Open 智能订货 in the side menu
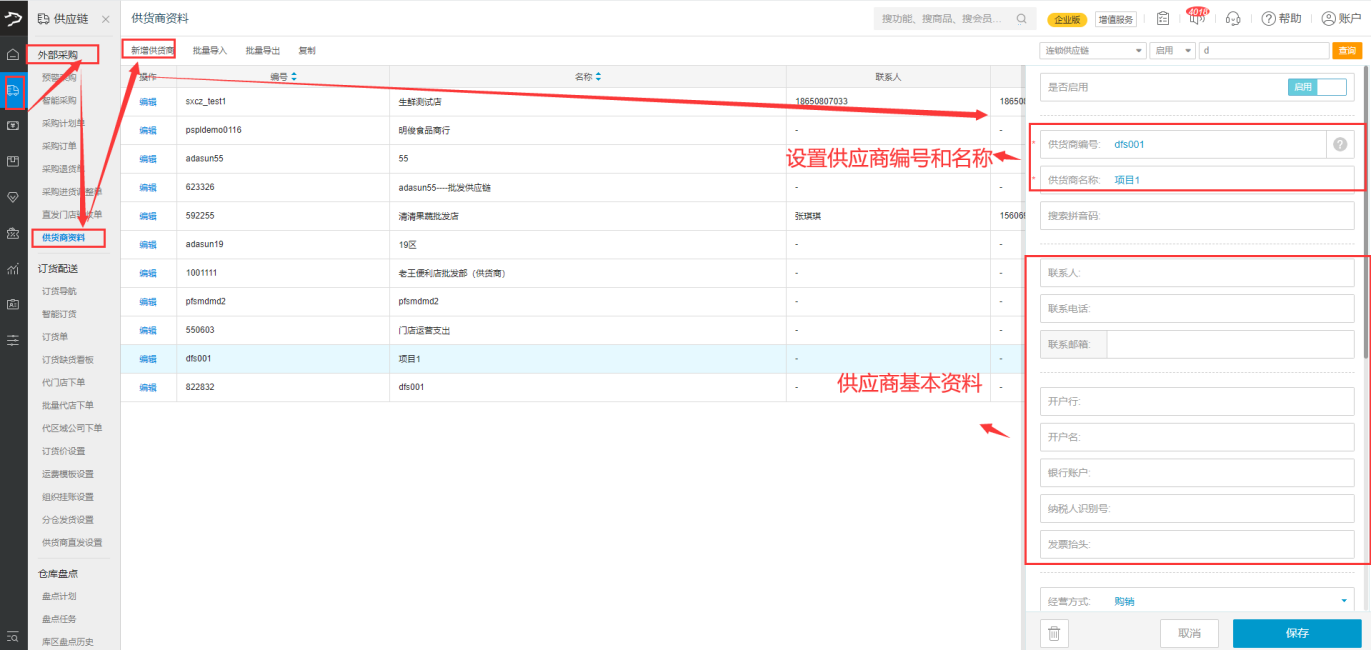This screenshot has width=1371, height=650. (59, 314)
